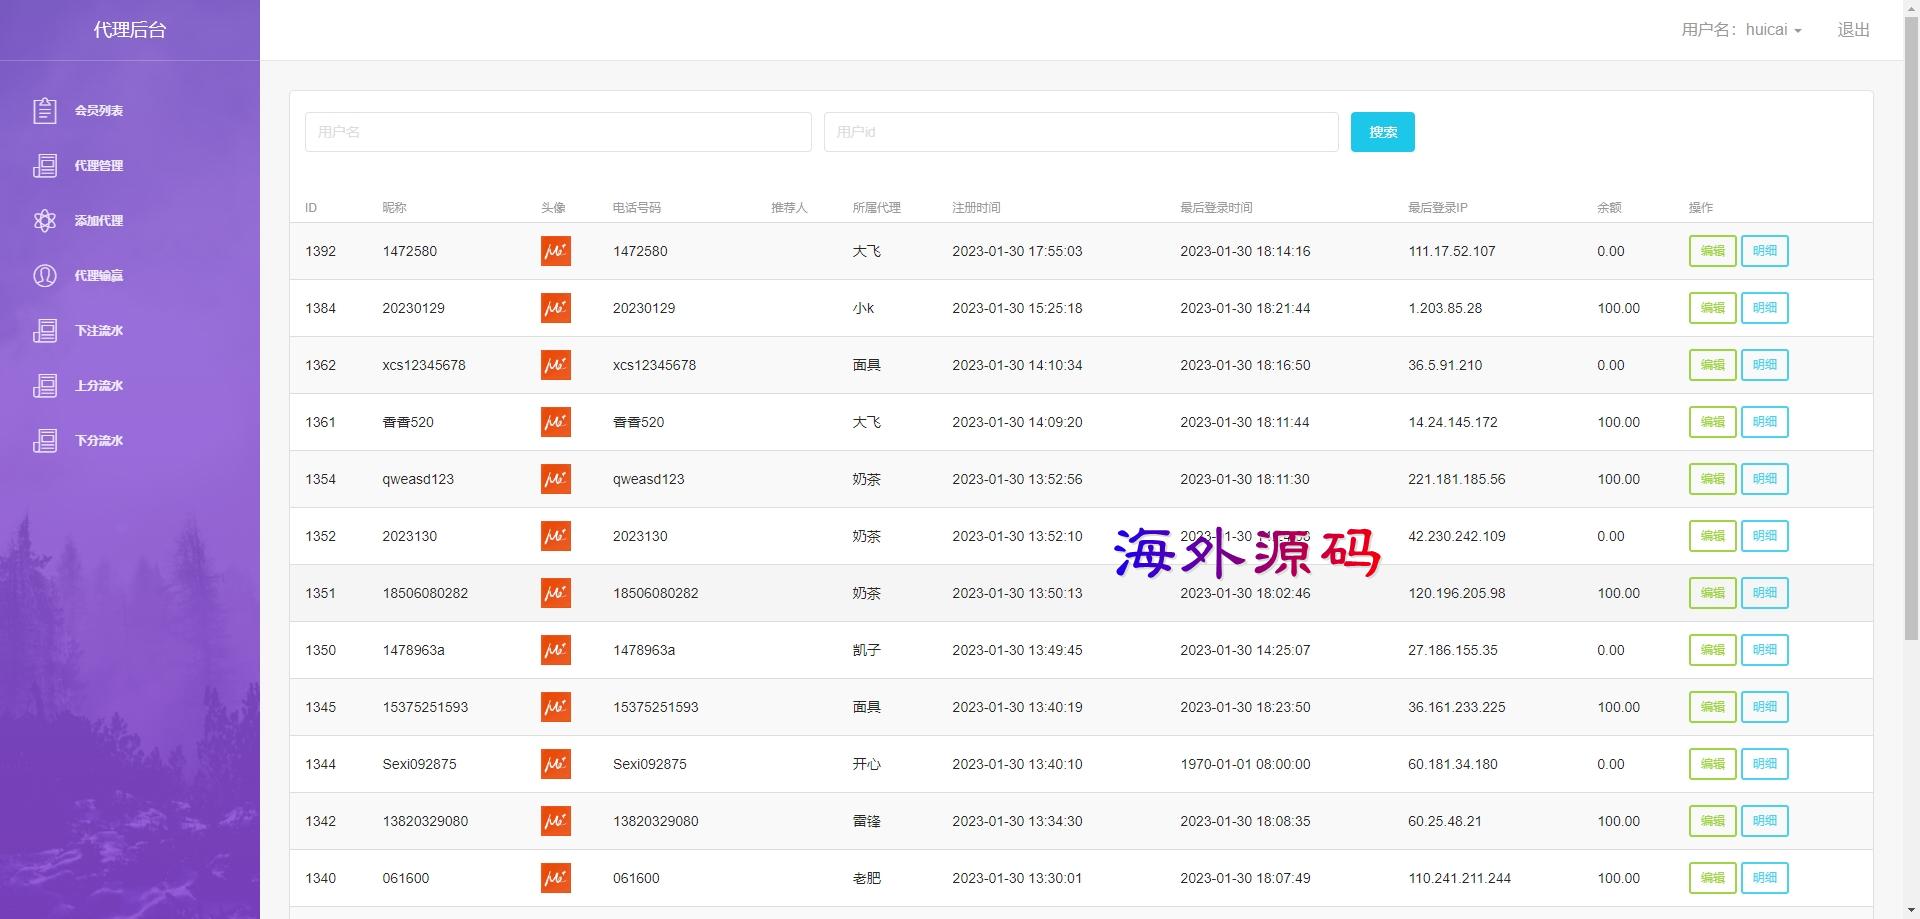1920x919 pixels.
Task: Click the 注册时间 column header
Action: (976, 208)
